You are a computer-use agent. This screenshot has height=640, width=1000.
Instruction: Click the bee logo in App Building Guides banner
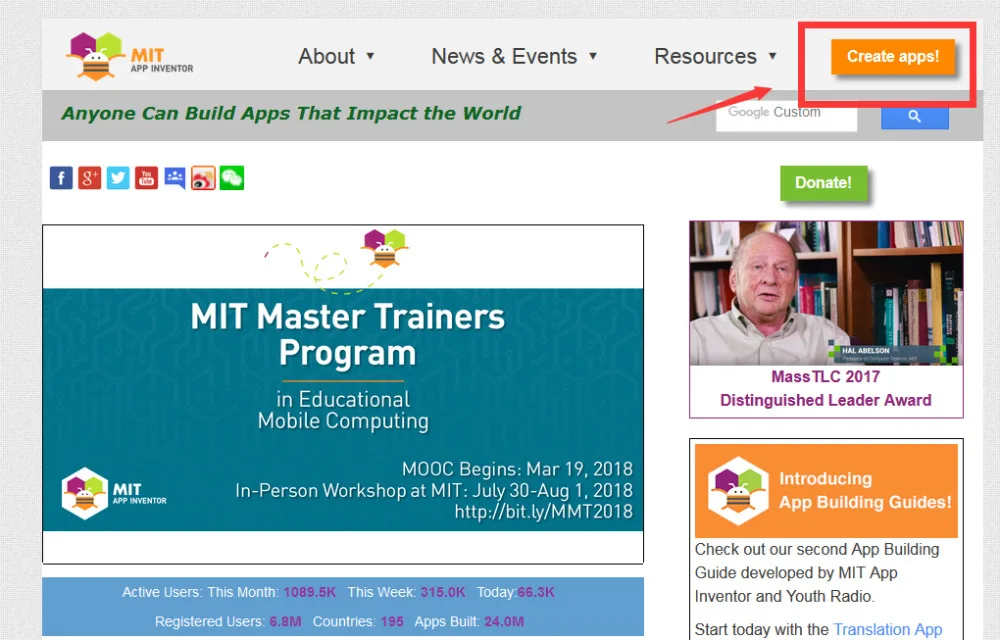tap(738, 491)
